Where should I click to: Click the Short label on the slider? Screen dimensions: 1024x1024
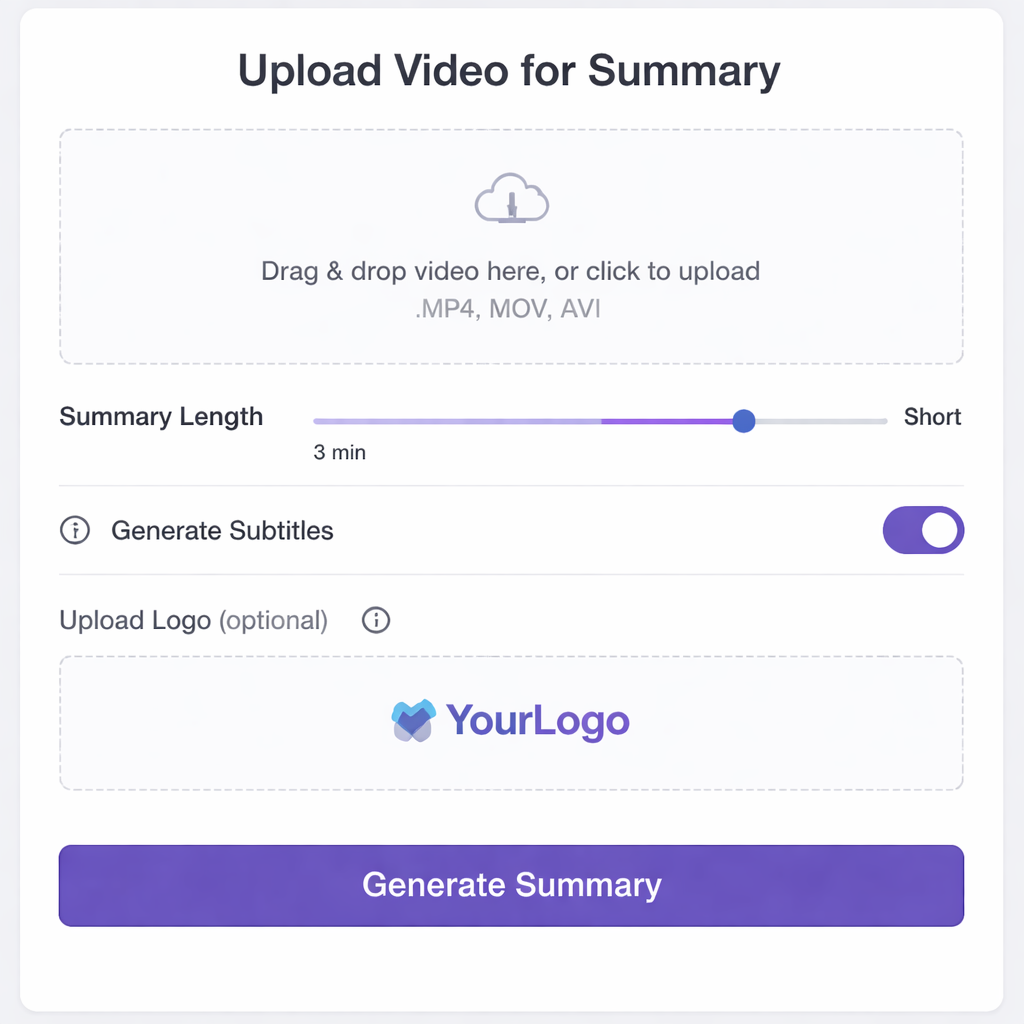click(x=932, y=417)
